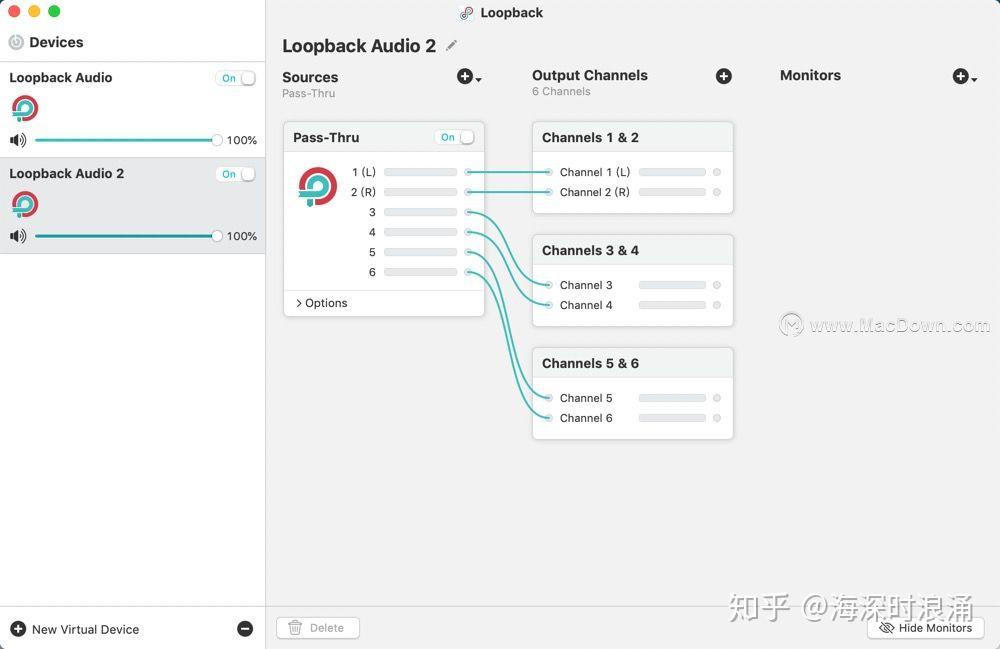Click the Loopback Audio device icon in sidebar
Image resolution: width=1000 pixels, height=649 pixels.
(x=24, y=108)
